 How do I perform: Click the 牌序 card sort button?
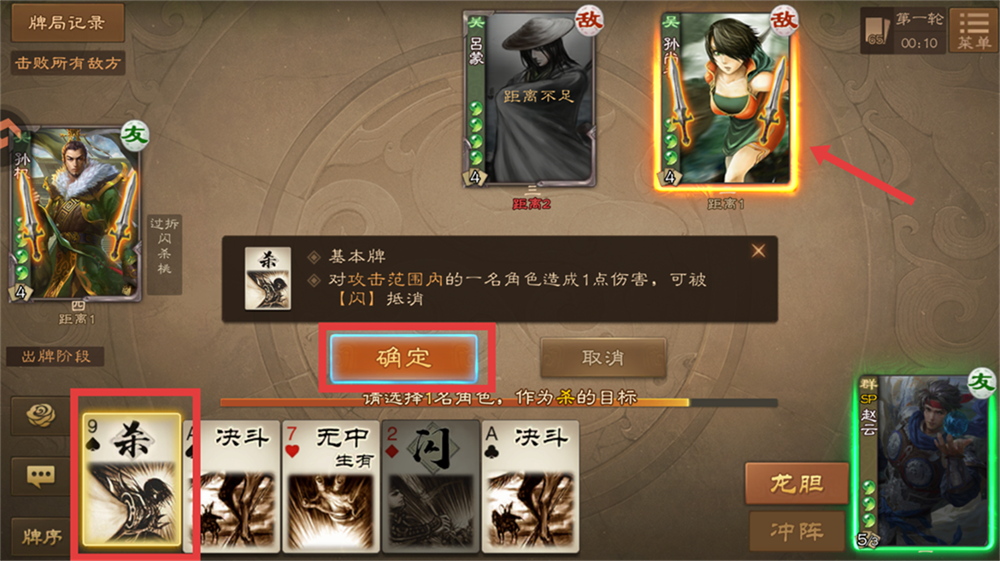pyautogui.click(x=40, y=537)
